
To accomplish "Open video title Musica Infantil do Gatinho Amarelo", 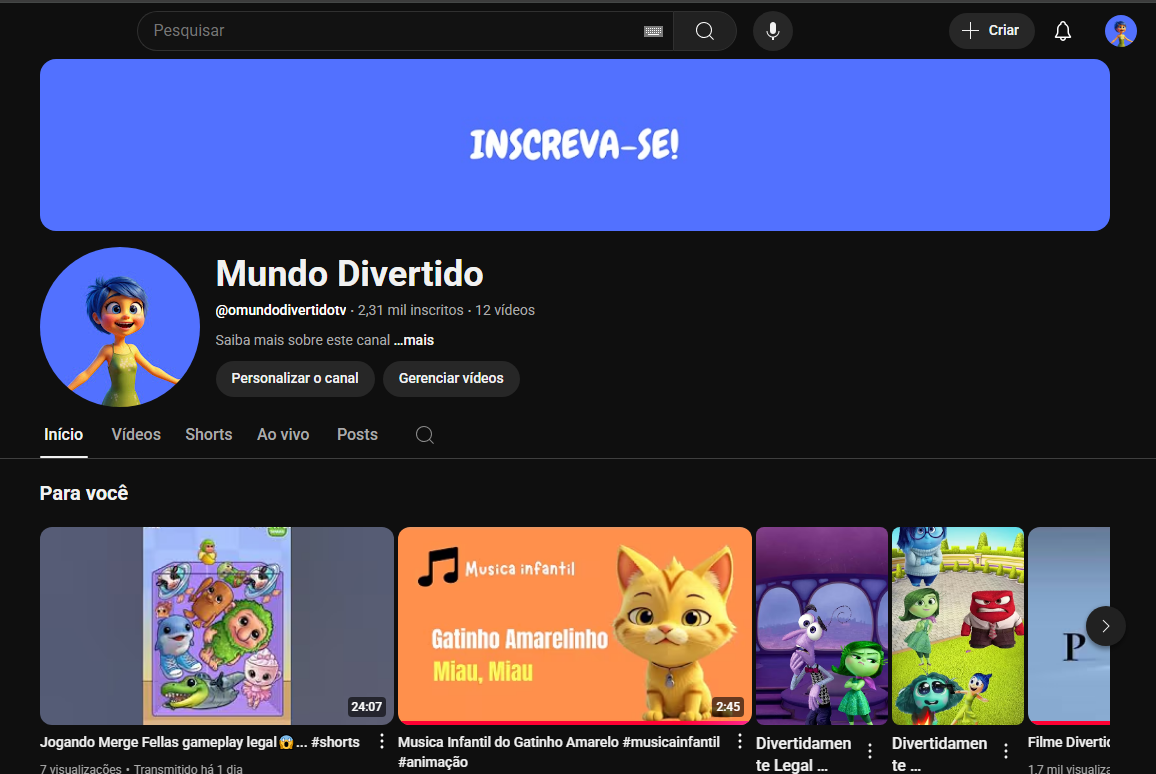I will click(559, 752).
